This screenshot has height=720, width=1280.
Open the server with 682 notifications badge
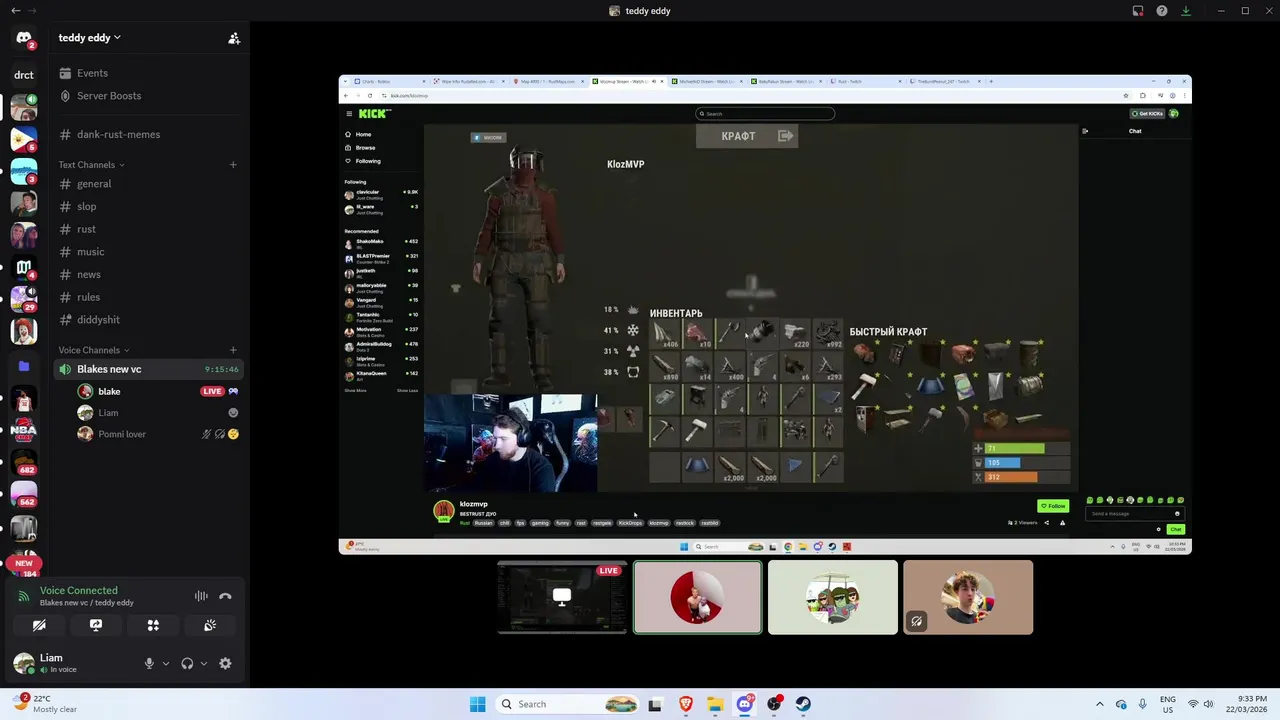(24, 464)
